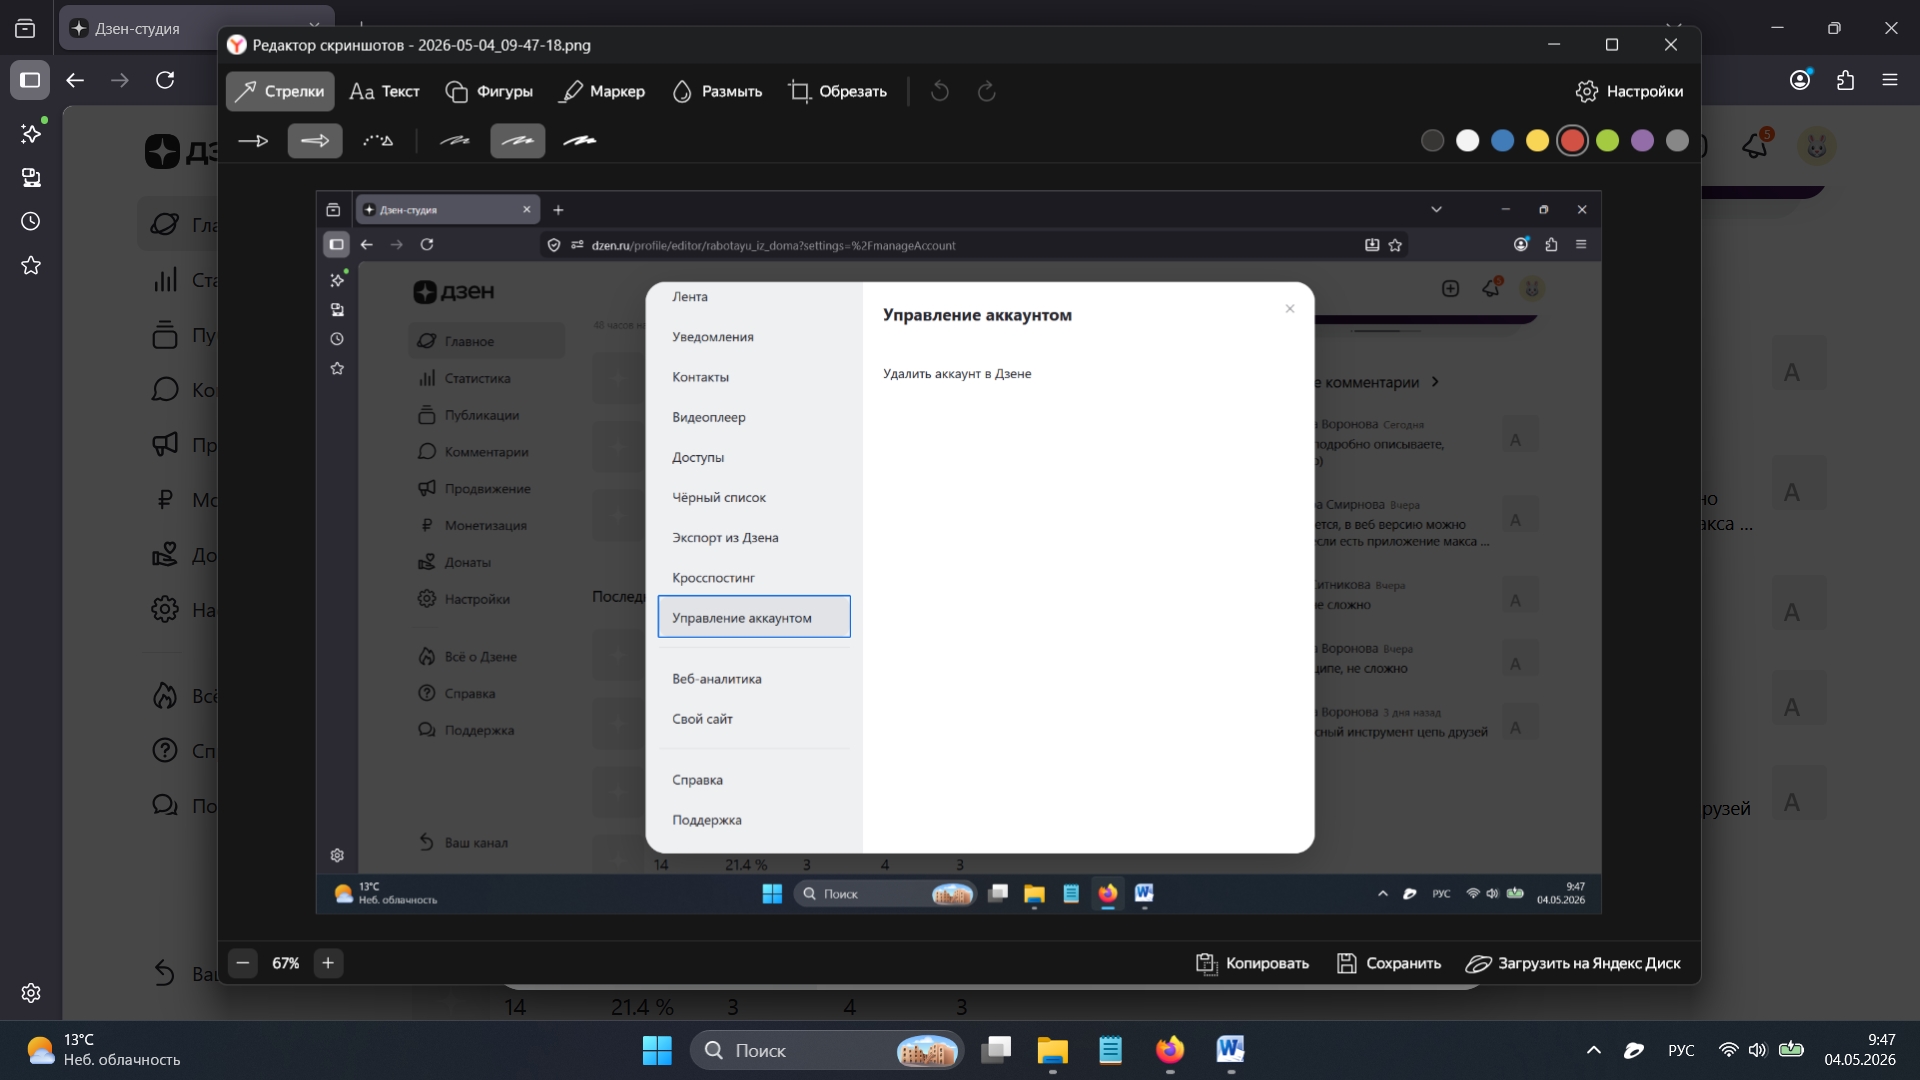Open the account icon in the browser toolbar
Screen dimensions: 1920x1080
pyautogui.click(x=1800, y=80)
